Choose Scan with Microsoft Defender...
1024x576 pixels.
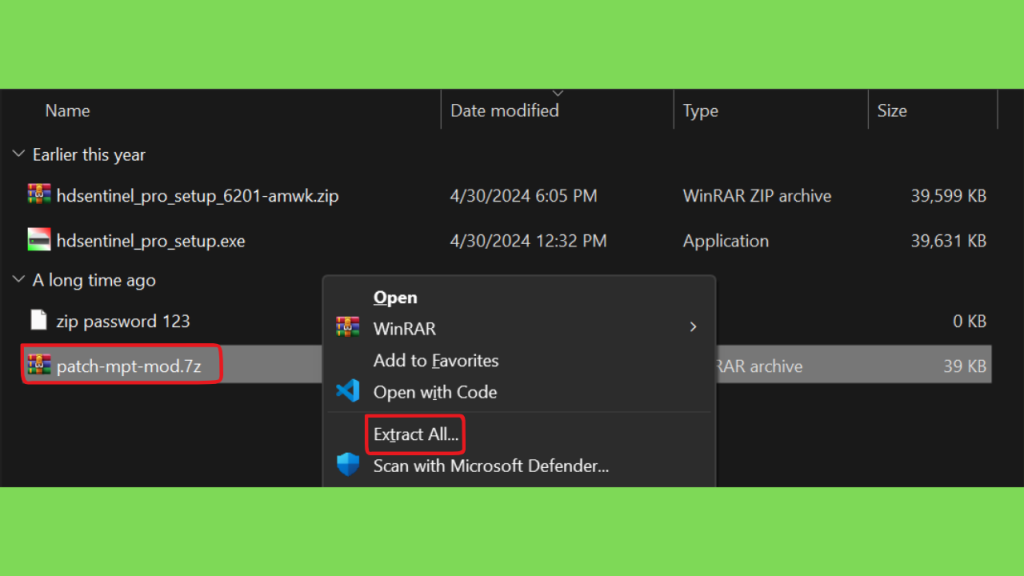[490, 466]
